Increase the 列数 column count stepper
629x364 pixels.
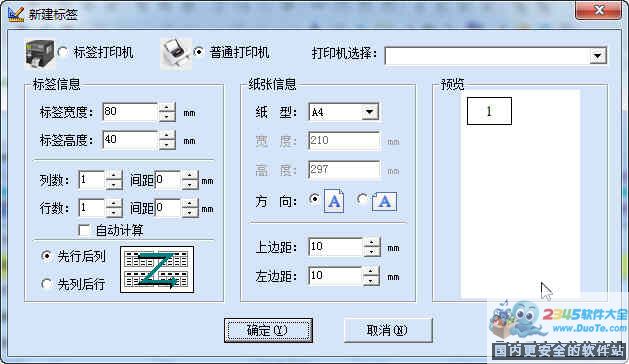(114, 175)
